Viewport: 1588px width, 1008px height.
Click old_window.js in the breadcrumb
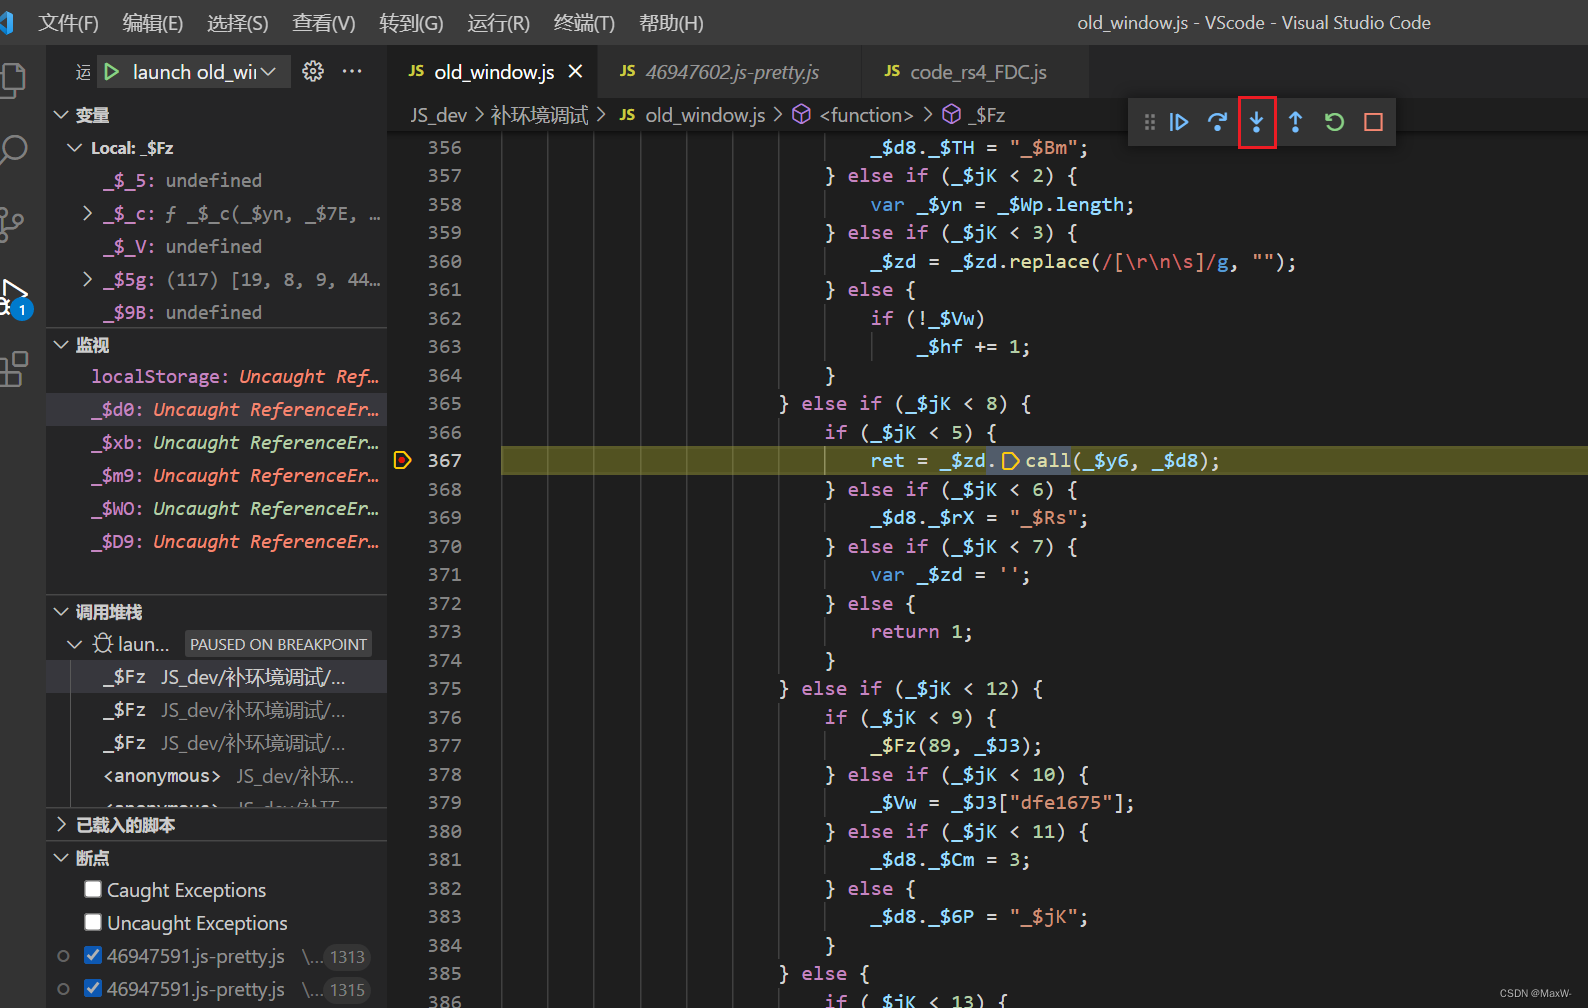[x=705, y=115]
